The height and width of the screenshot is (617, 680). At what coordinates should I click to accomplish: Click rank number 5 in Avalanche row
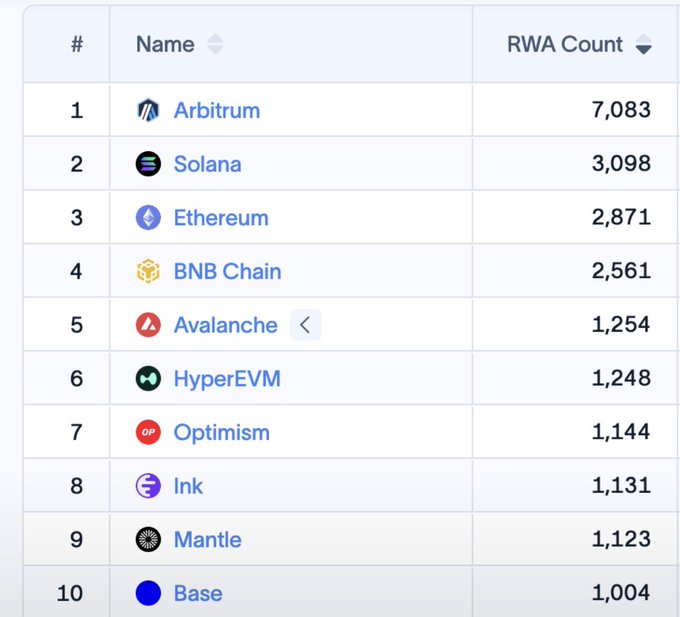(x=77, y=325)
